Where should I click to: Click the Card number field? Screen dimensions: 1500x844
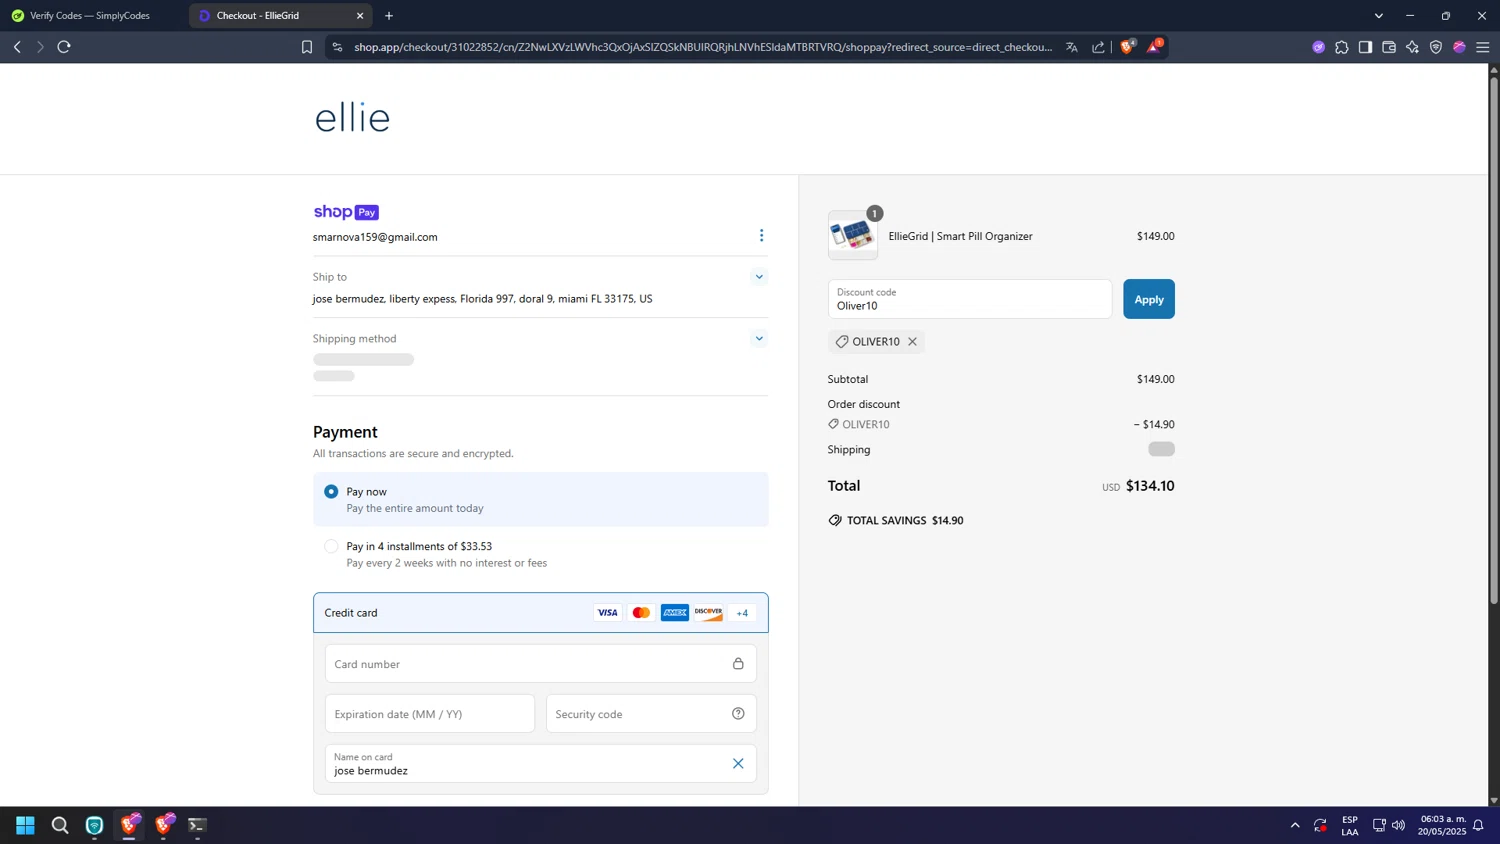(541, 664)
